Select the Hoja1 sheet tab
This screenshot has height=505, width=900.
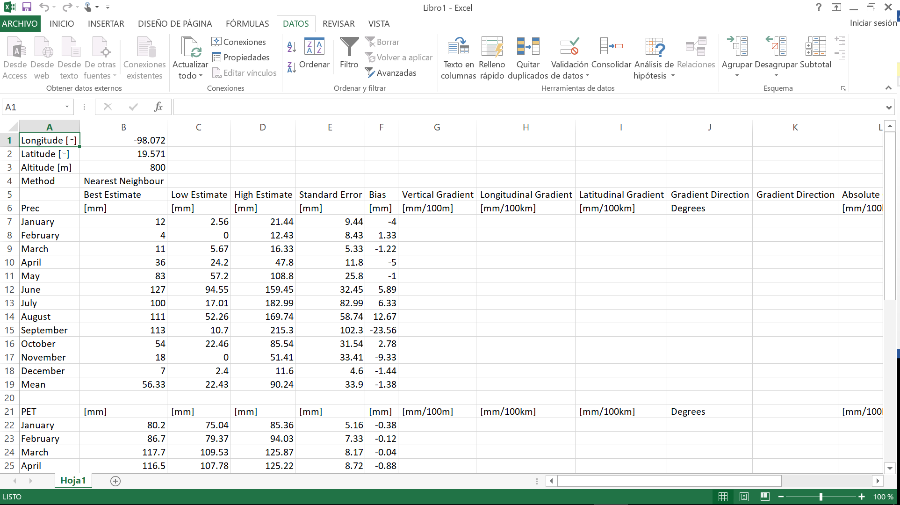click(x=73, y=481)
